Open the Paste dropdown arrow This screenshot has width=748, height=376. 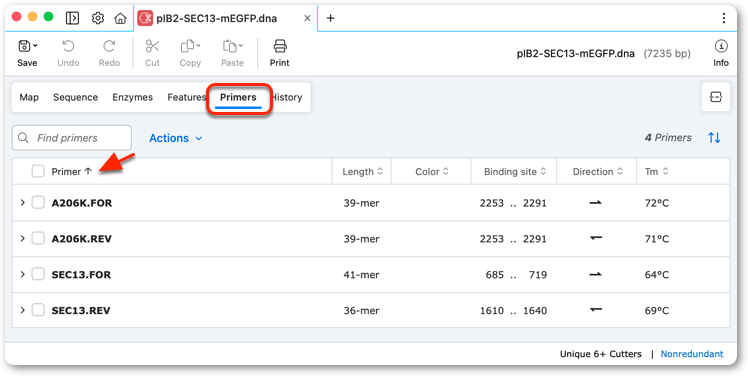click(x=240, y=46)
